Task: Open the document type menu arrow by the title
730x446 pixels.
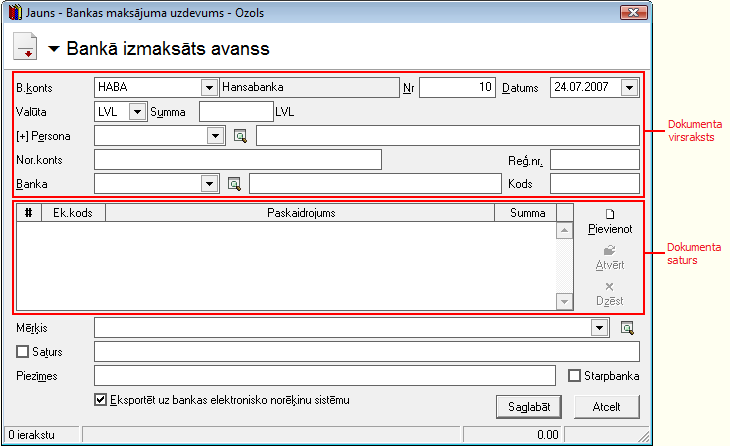Action: (54, 48)
